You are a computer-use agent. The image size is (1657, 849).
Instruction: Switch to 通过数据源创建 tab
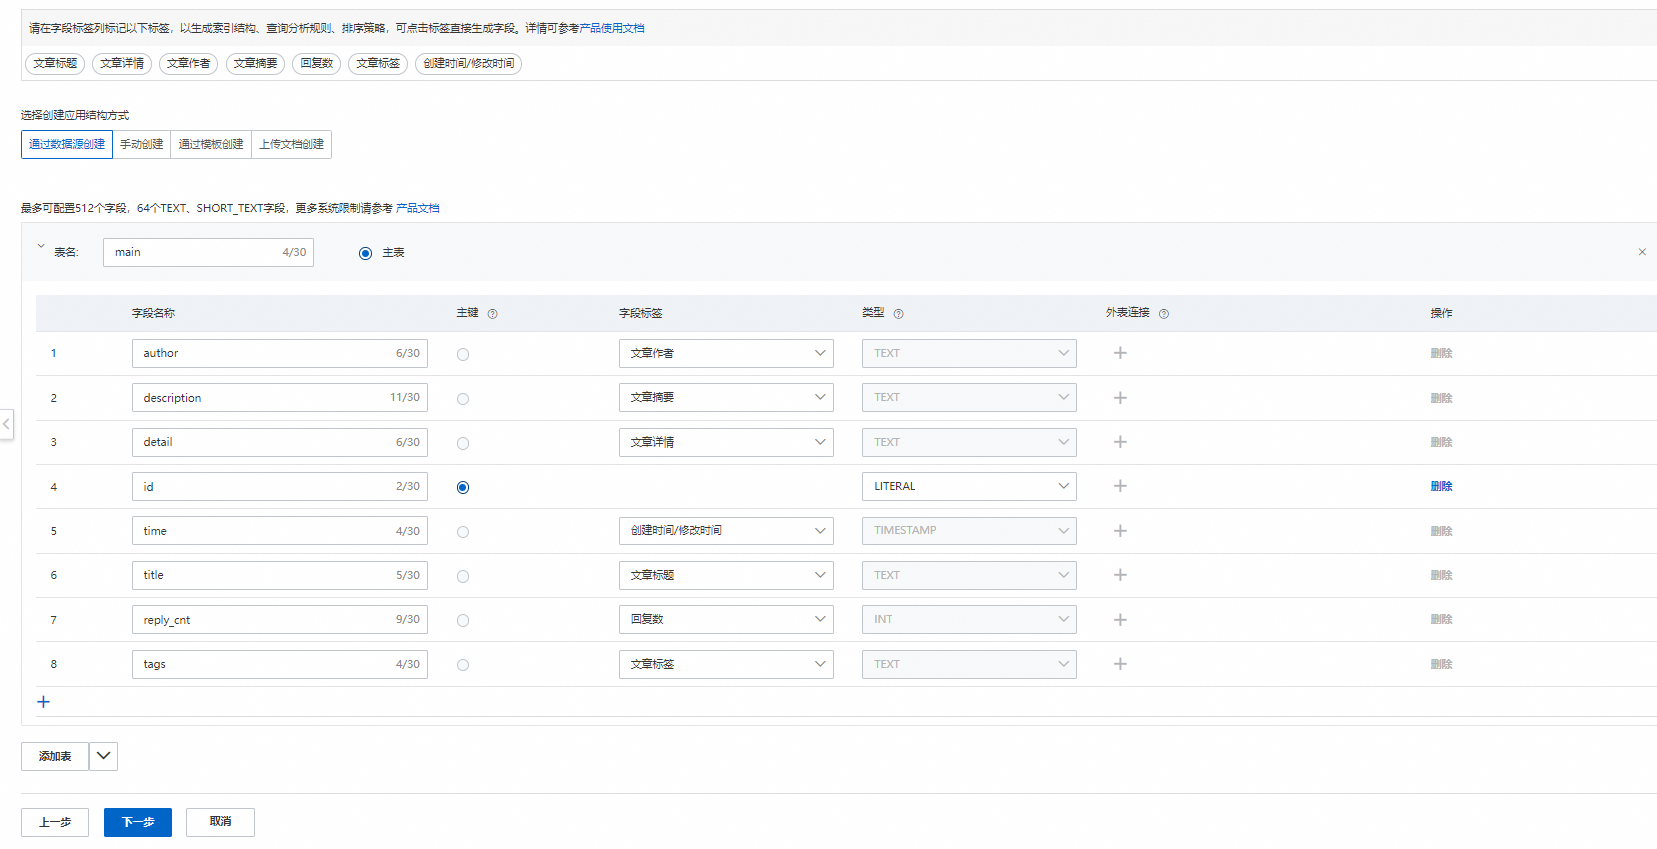pos(67,144)
